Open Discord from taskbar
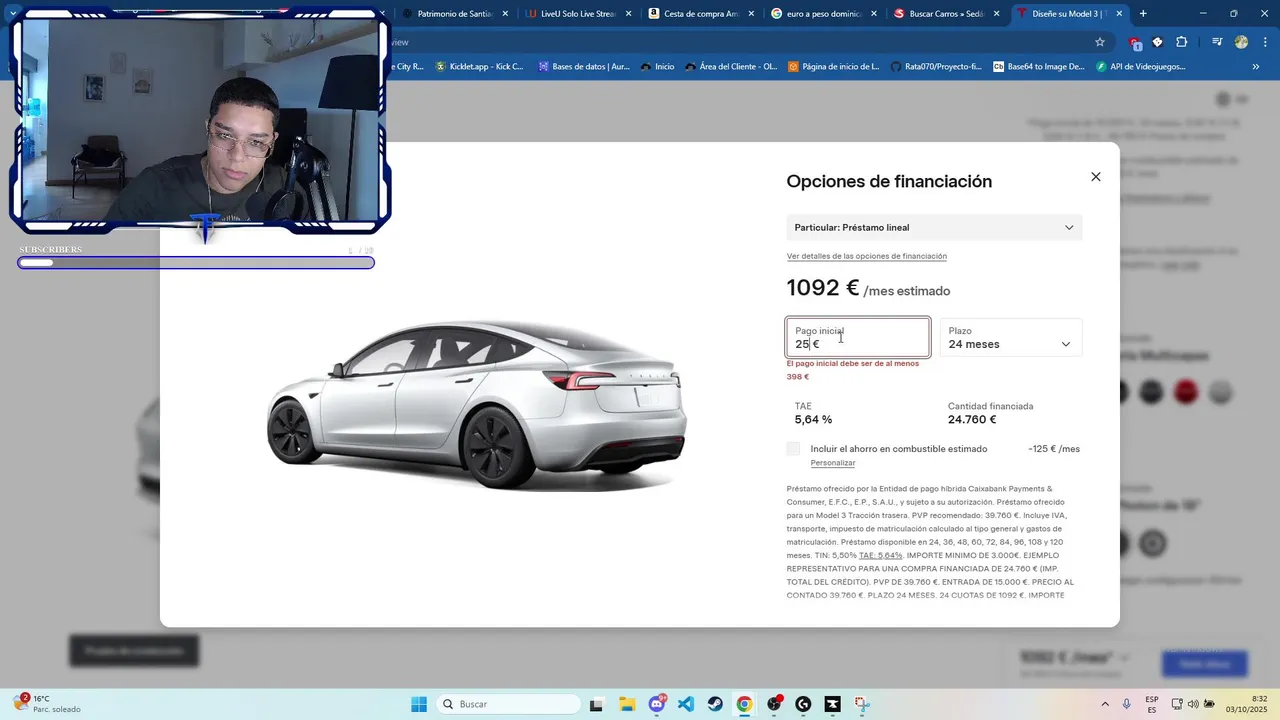This screenshot has height=720, width=1280. coord(657,704)
